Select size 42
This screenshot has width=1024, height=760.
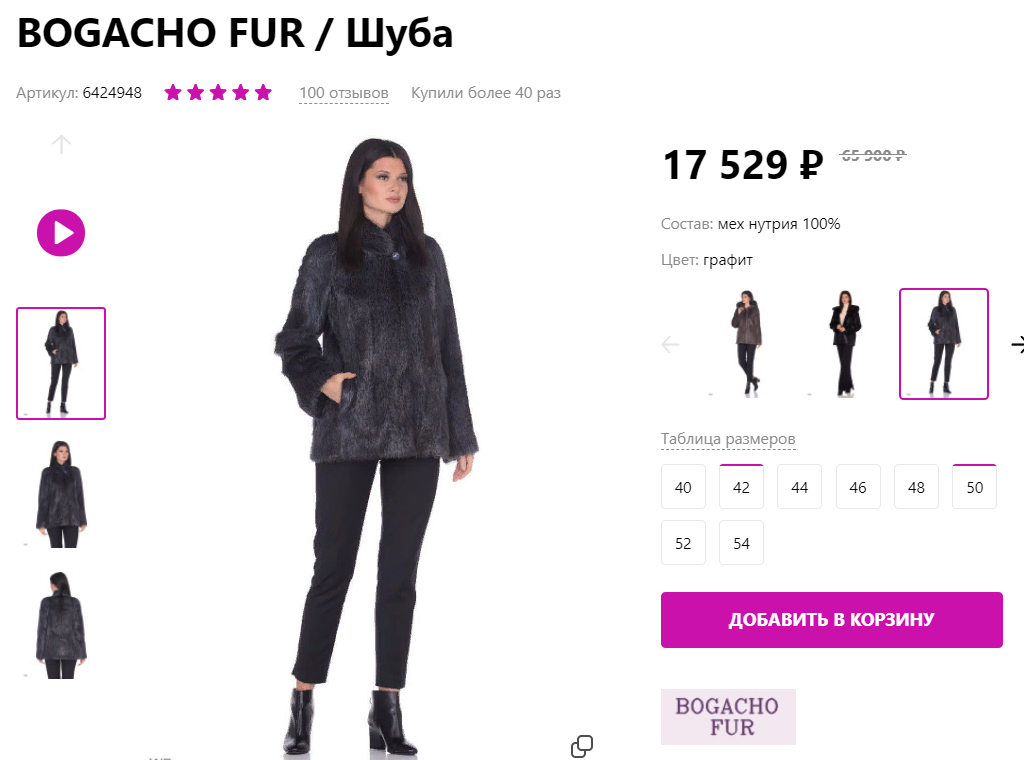741,487
